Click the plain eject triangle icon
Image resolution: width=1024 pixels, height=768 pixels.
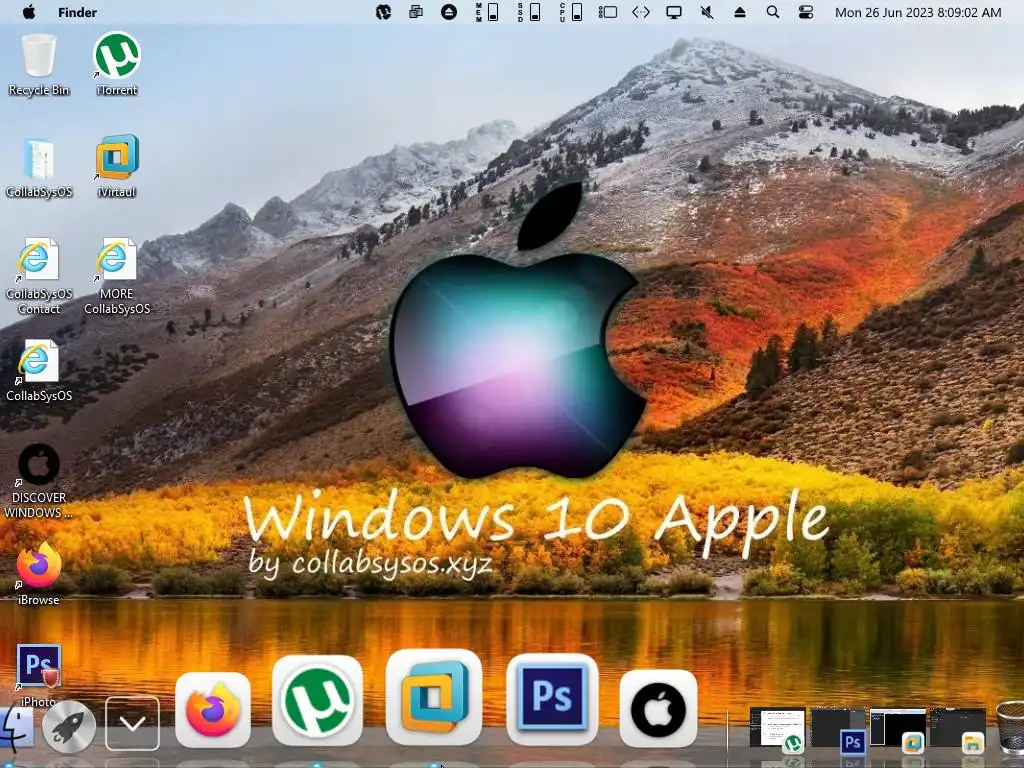coord(739,12)
